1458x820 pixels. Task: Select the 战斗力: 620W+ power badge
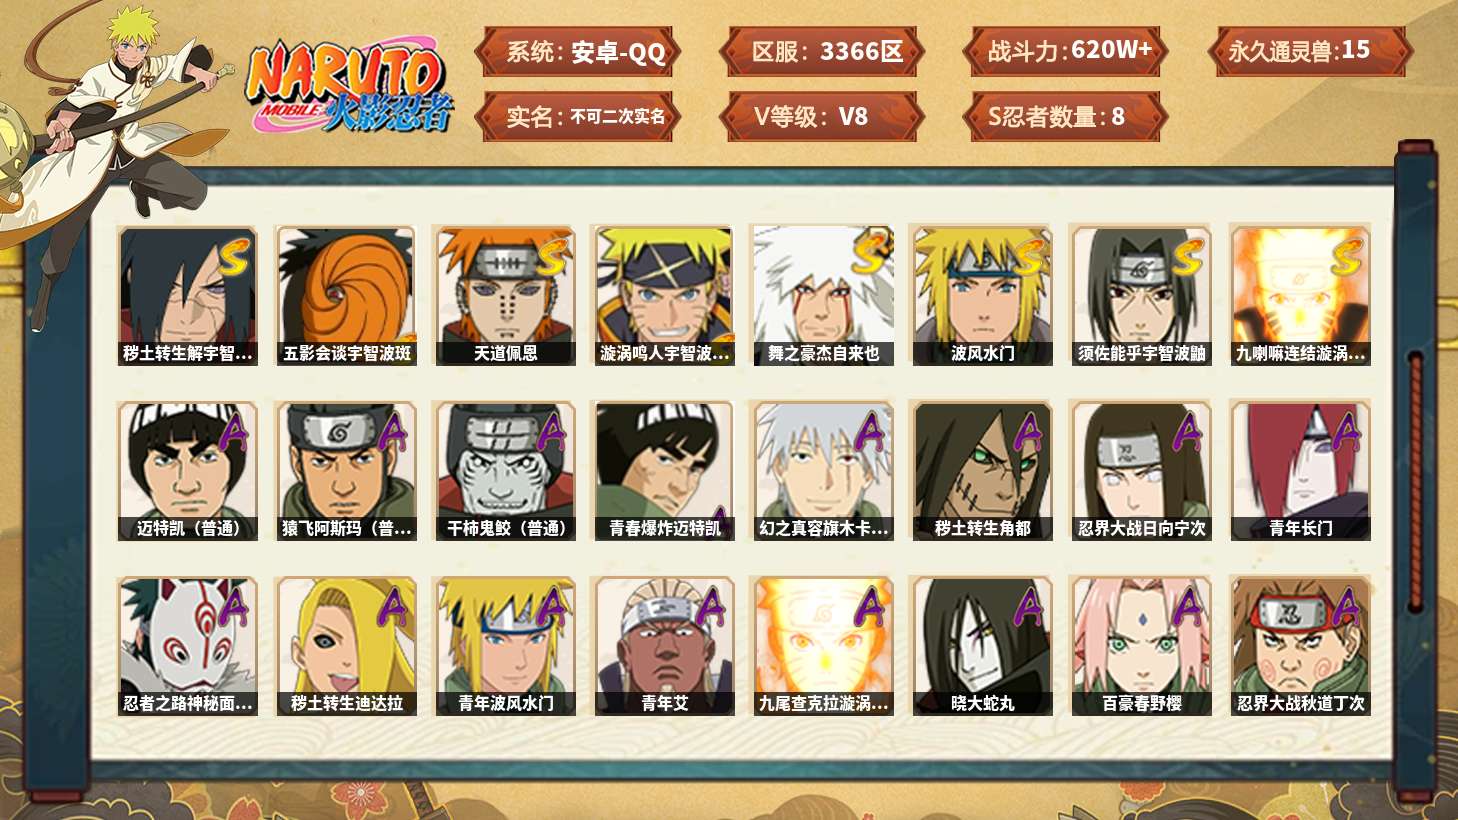coord(1066,52)
